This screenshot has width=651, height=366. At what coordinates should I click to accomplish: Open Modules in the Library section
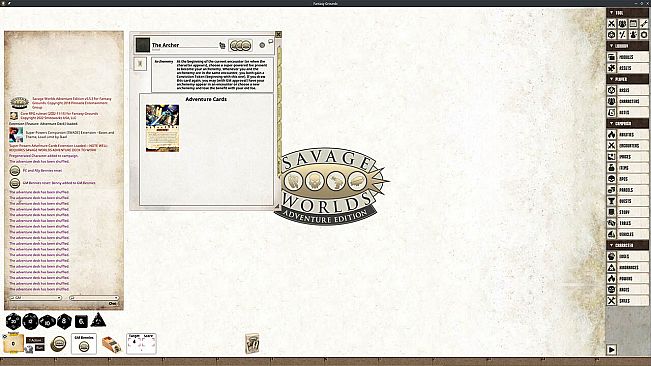pos(627,57)
